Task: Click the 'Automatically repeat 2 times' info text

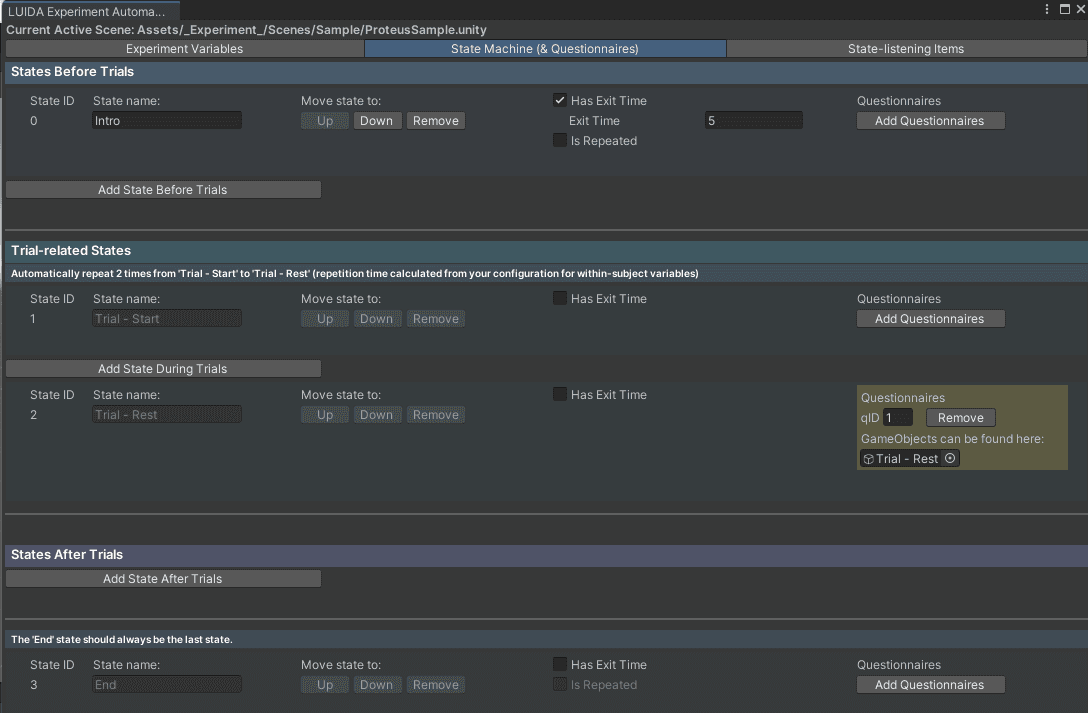Action: (355, 273)
